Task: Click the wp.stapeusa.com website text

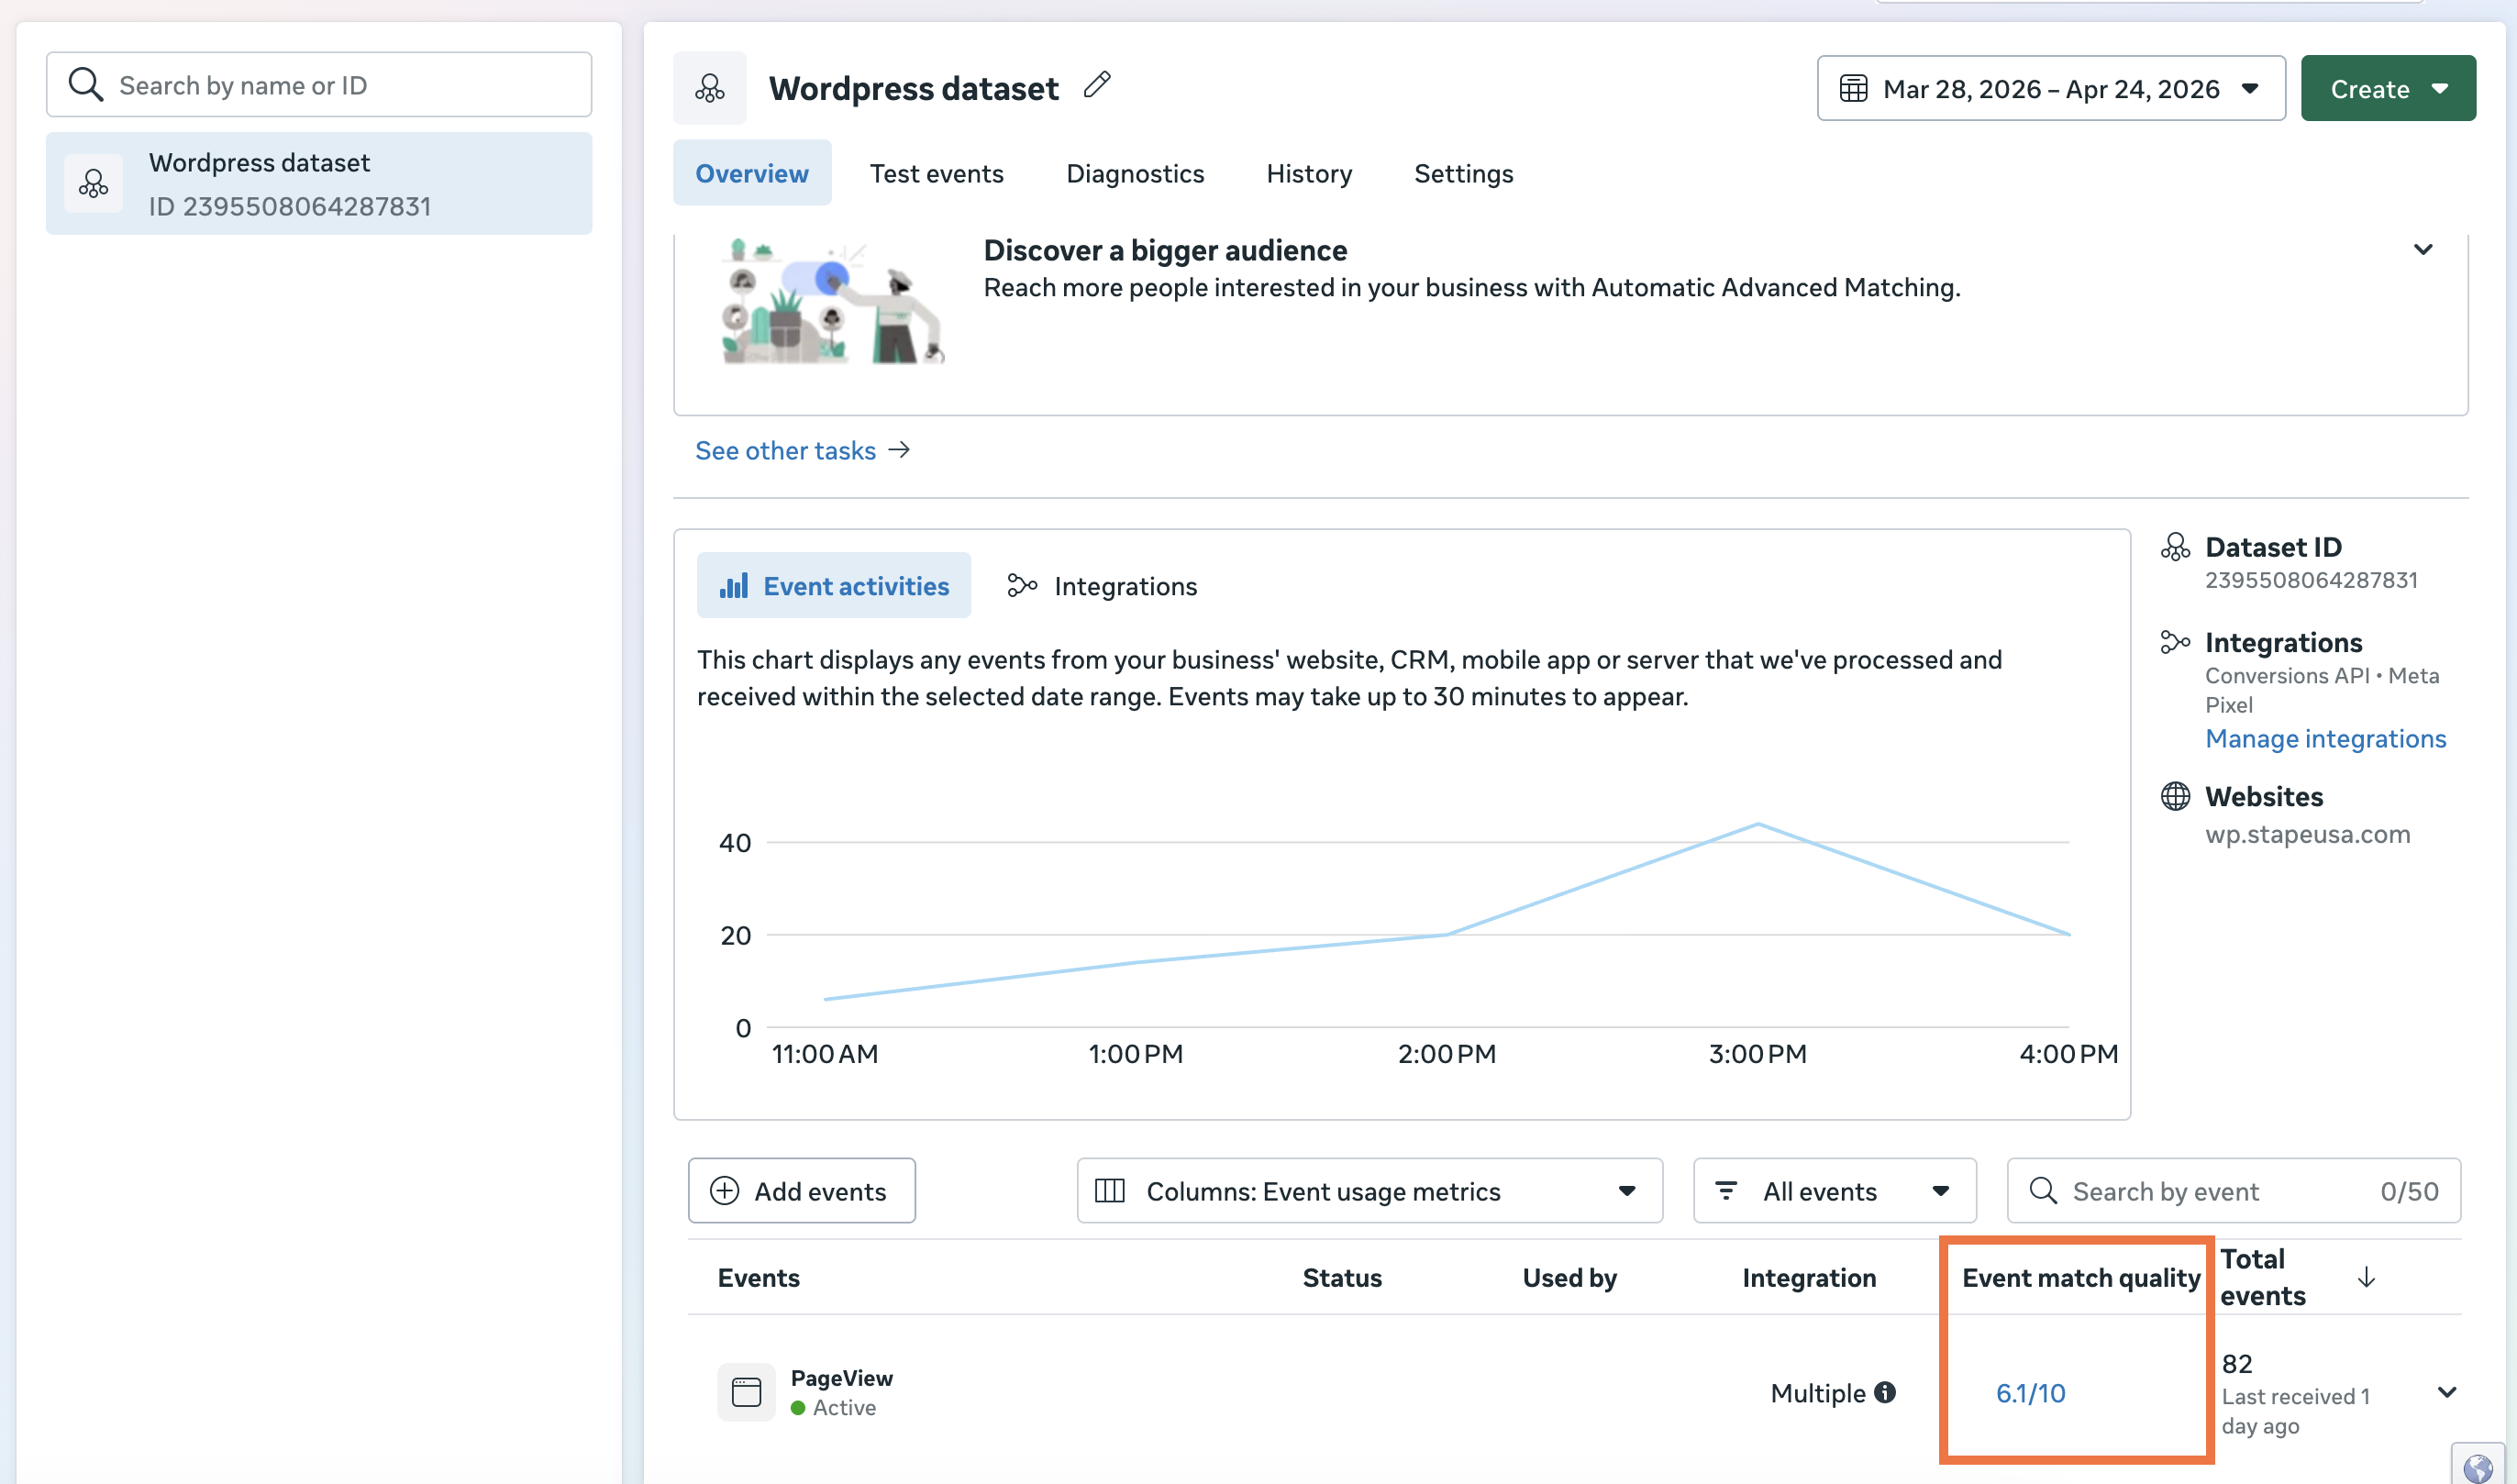Action: (2307, 834)
